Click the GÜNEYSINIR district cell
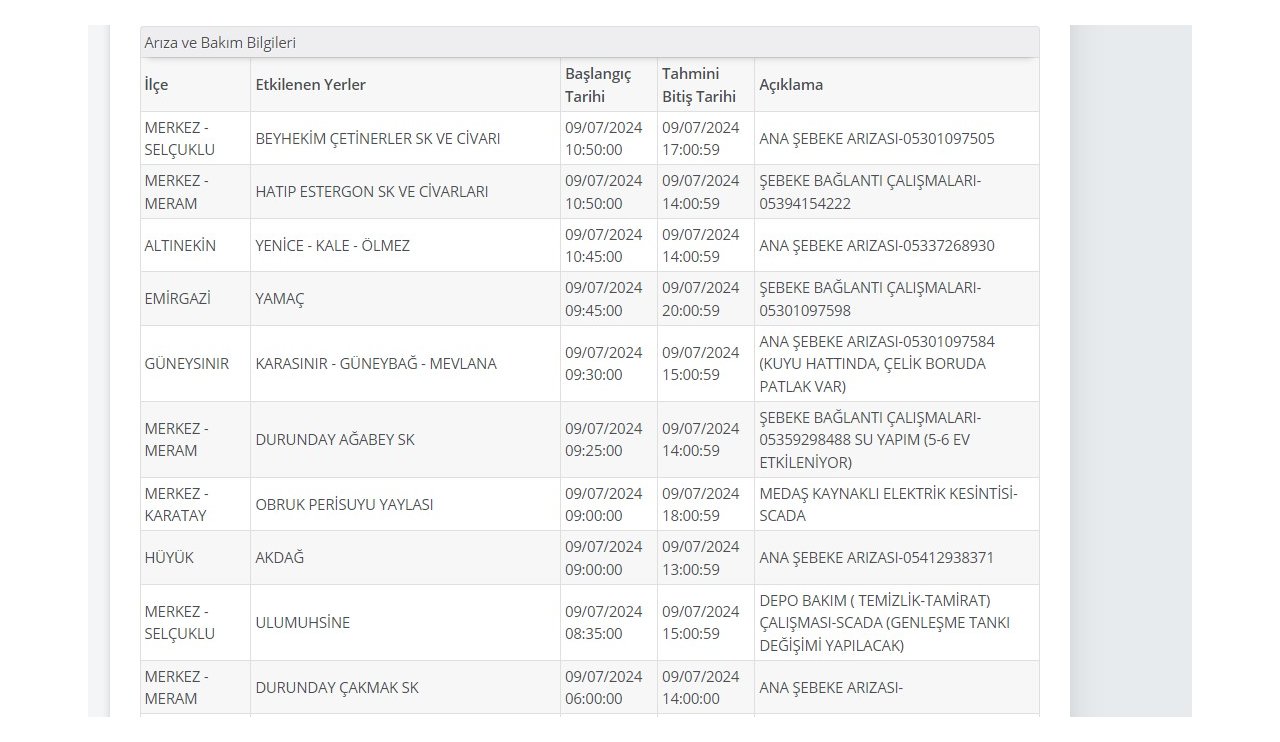Viewport: 1280px width, 742px height. (186, 364)
